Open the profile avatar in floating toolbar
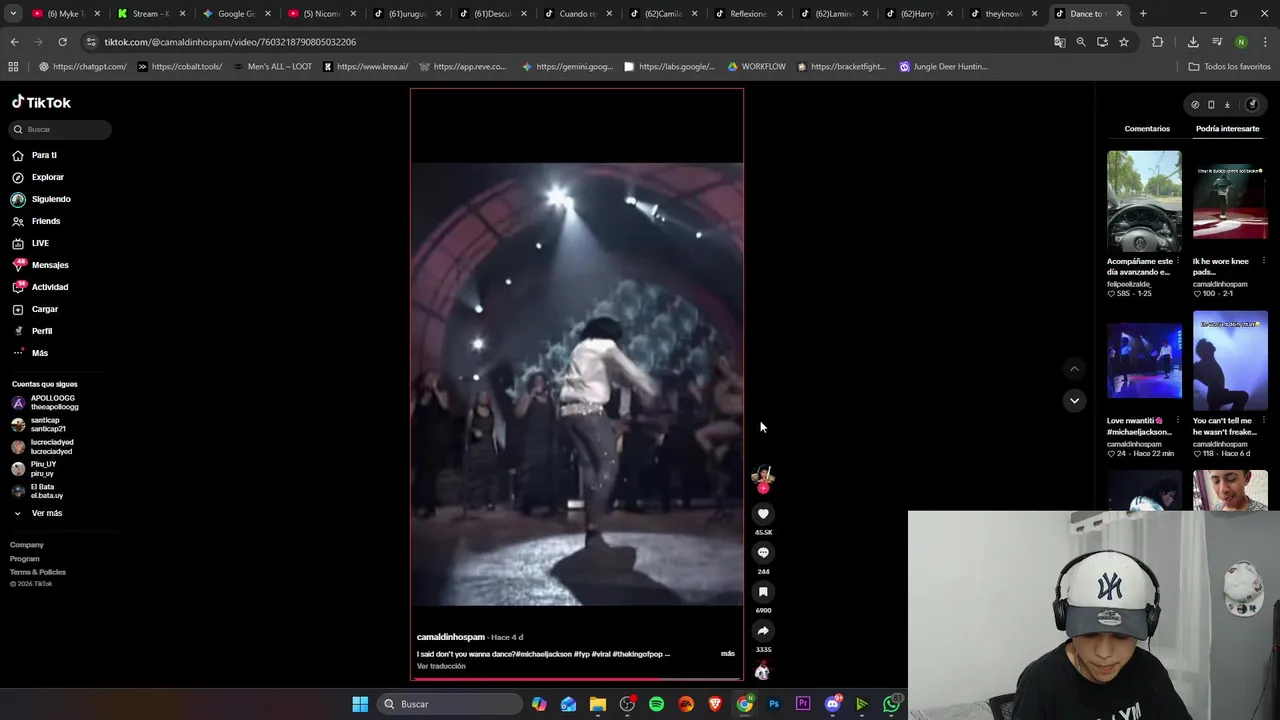Viewport: 1280px width, 720px height. click(1251, 105)
